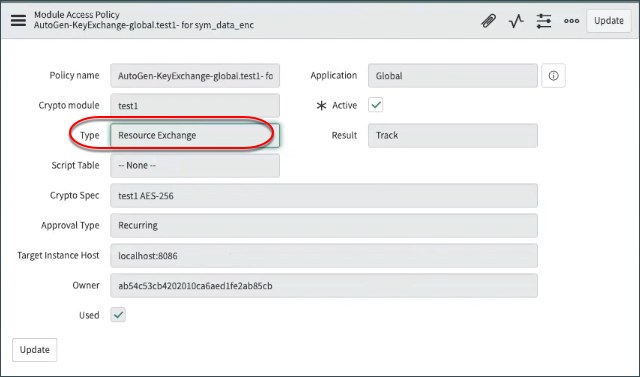Click the Target Instance Host field
This screenshot has width=640, height=377.
pyautogui.click(x=324, y=255)
